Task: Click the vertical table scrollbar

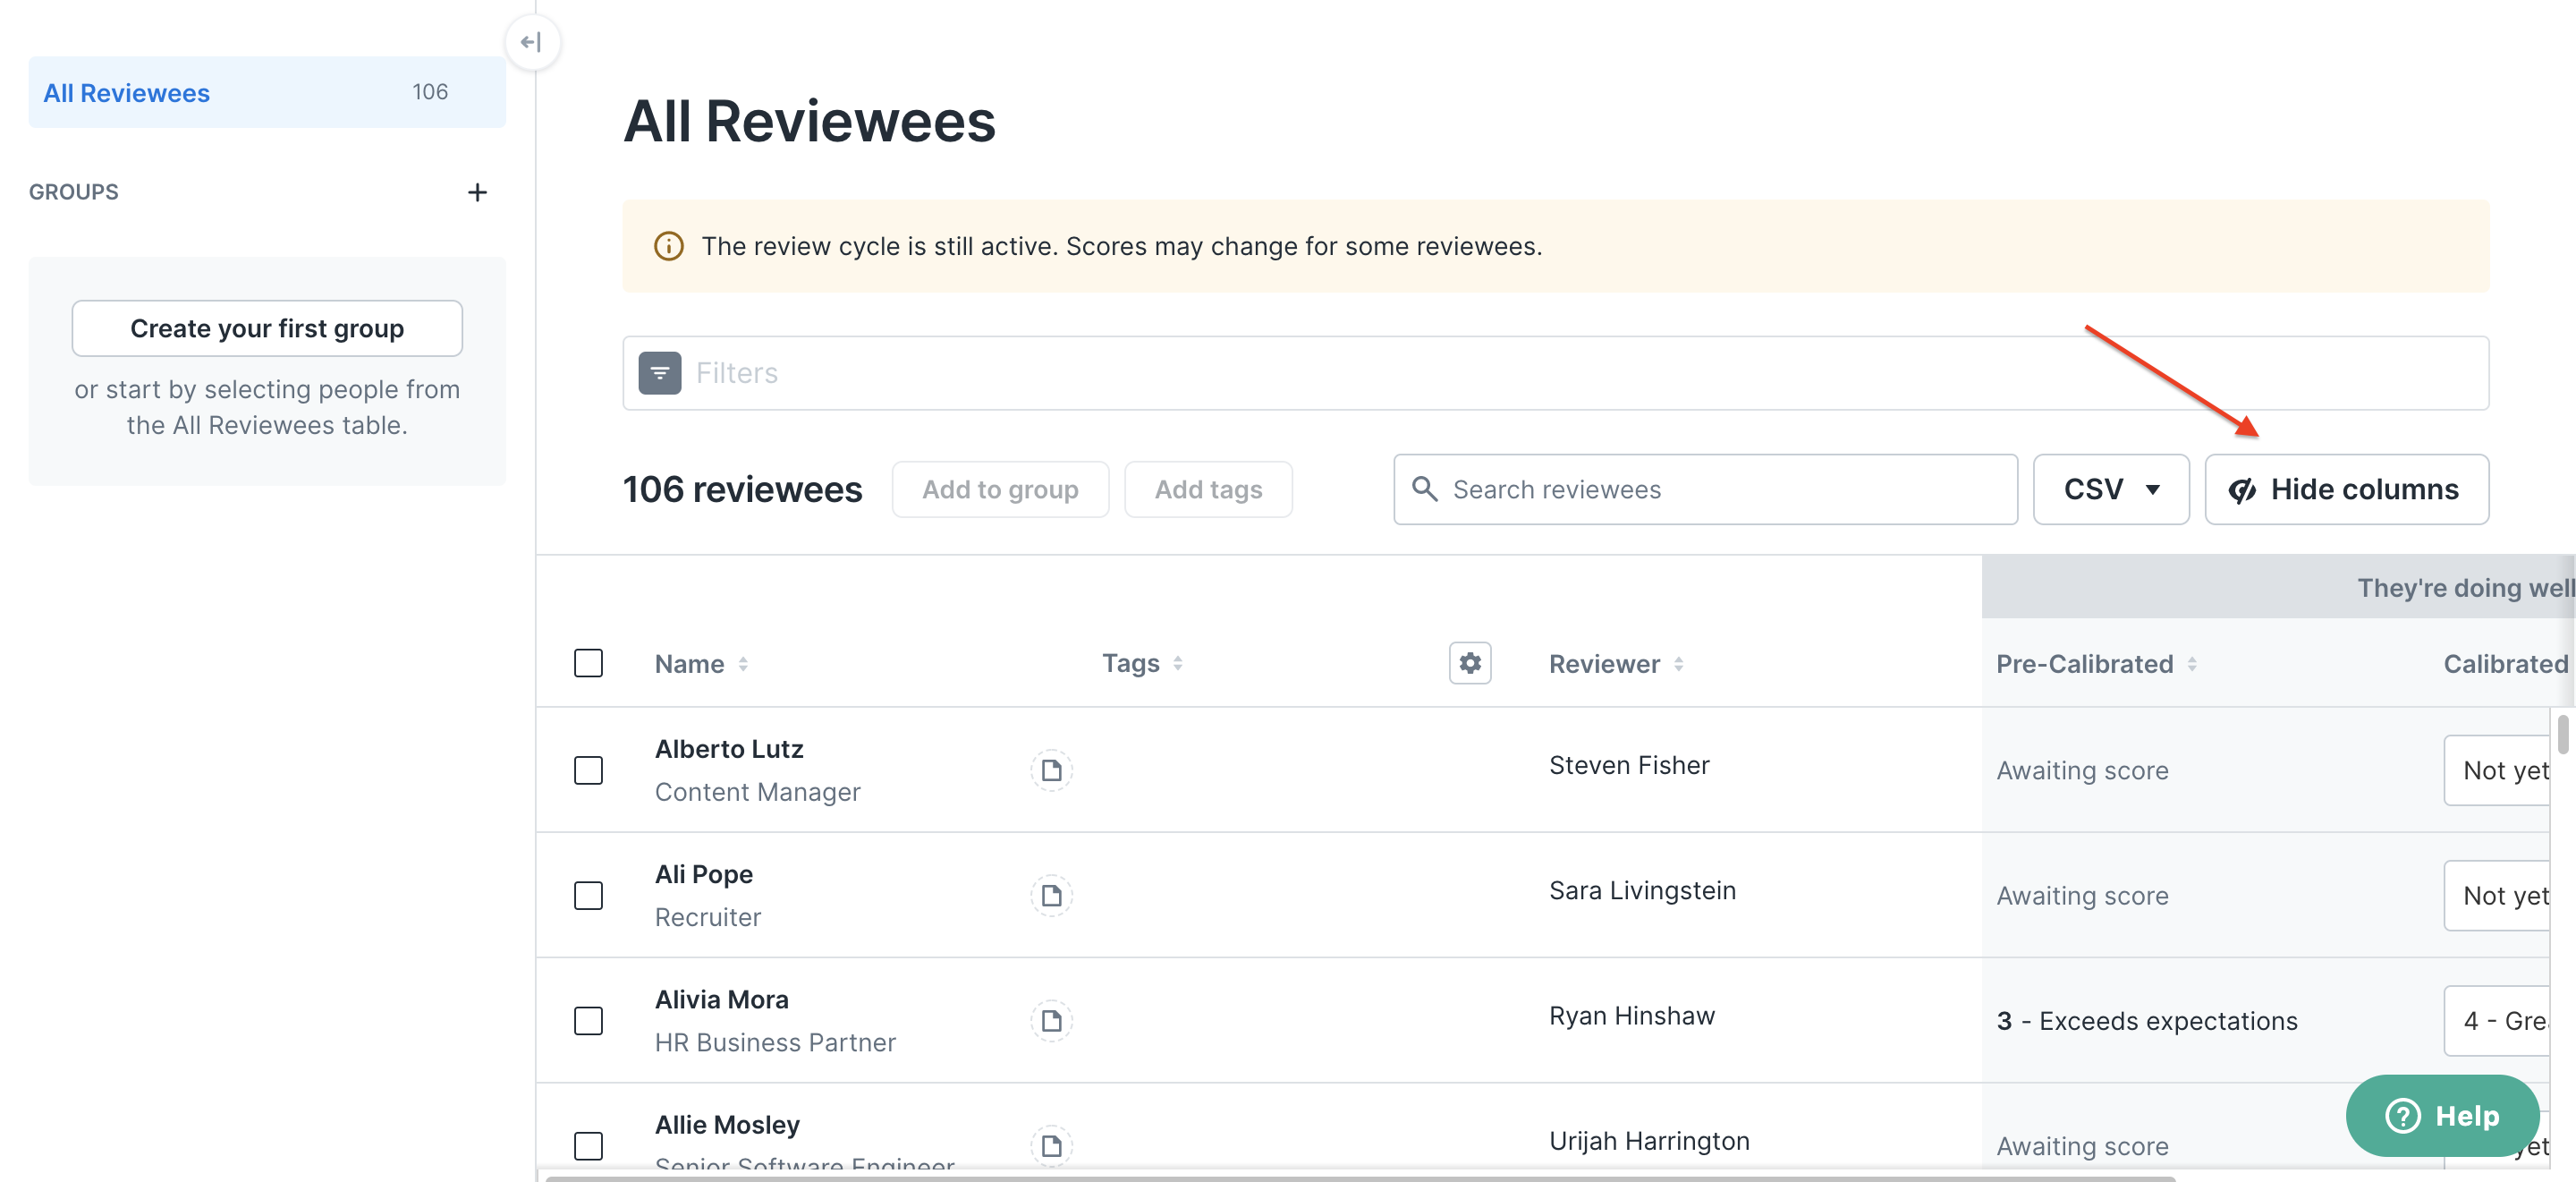Action: 2563,734
